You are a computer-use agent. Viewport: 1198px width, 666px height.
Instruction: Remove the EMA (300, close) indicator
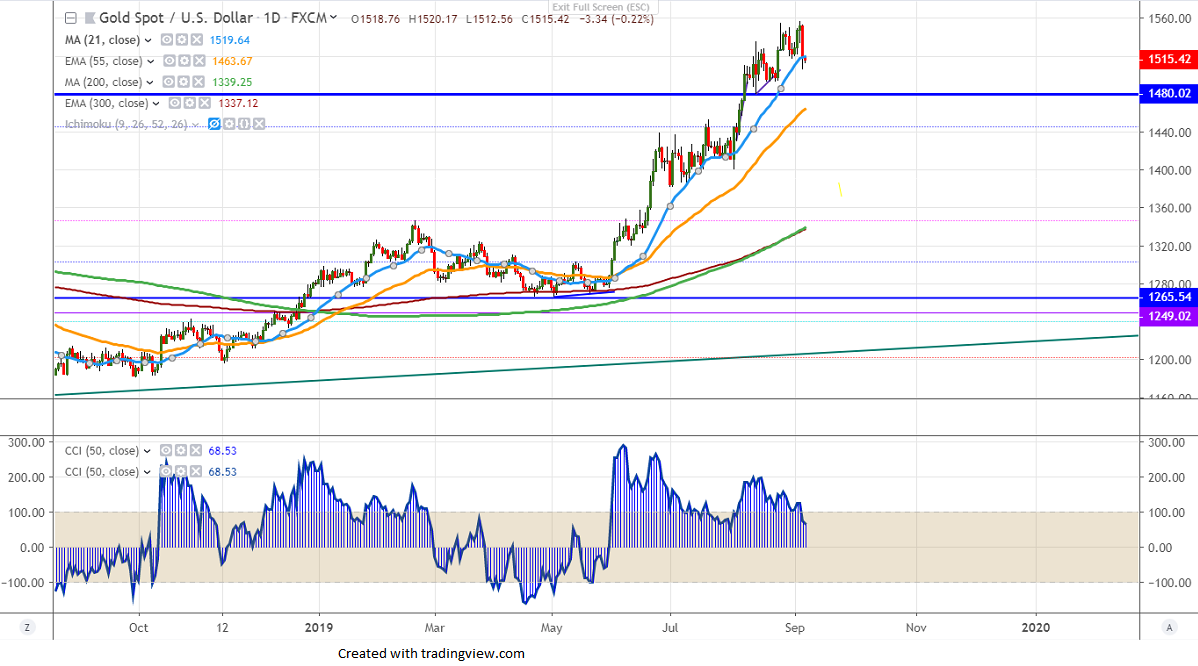pyautogui.click(x=204, y=103)
